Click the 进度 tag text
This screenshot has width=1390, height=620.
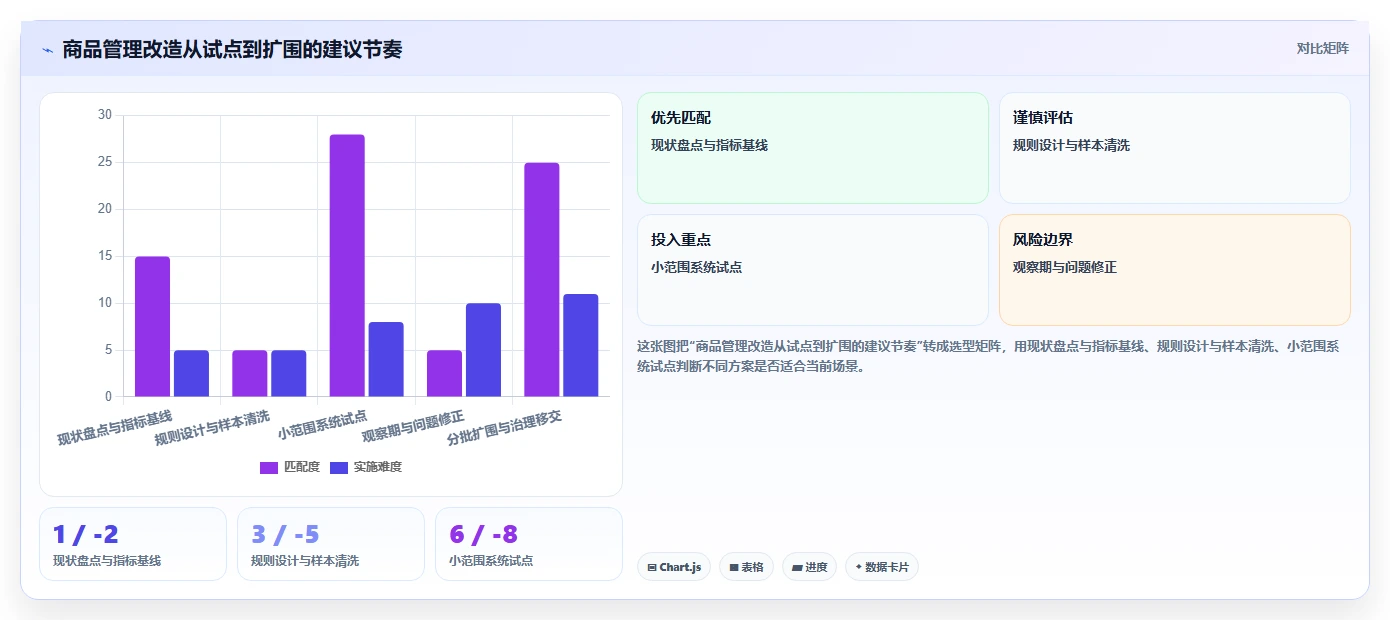(816, 567)
